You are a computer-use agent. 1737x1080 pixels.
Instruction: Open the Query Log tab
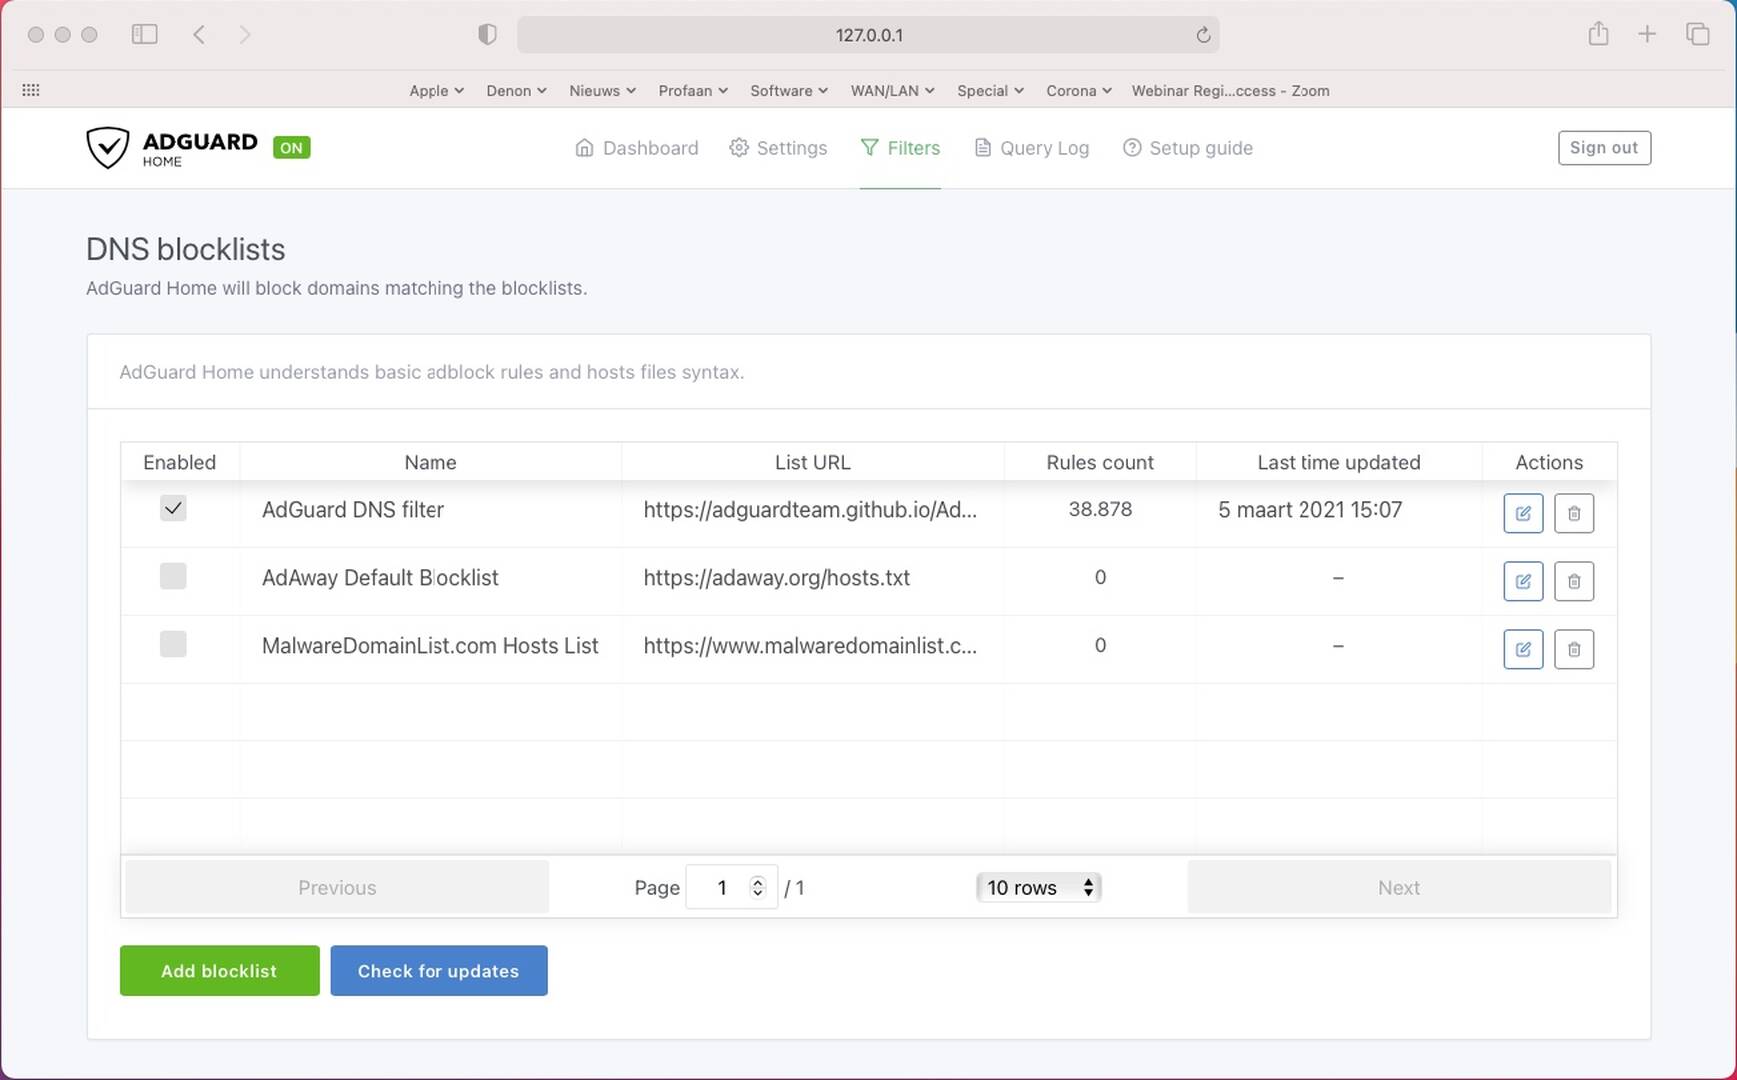(1032, 148)
